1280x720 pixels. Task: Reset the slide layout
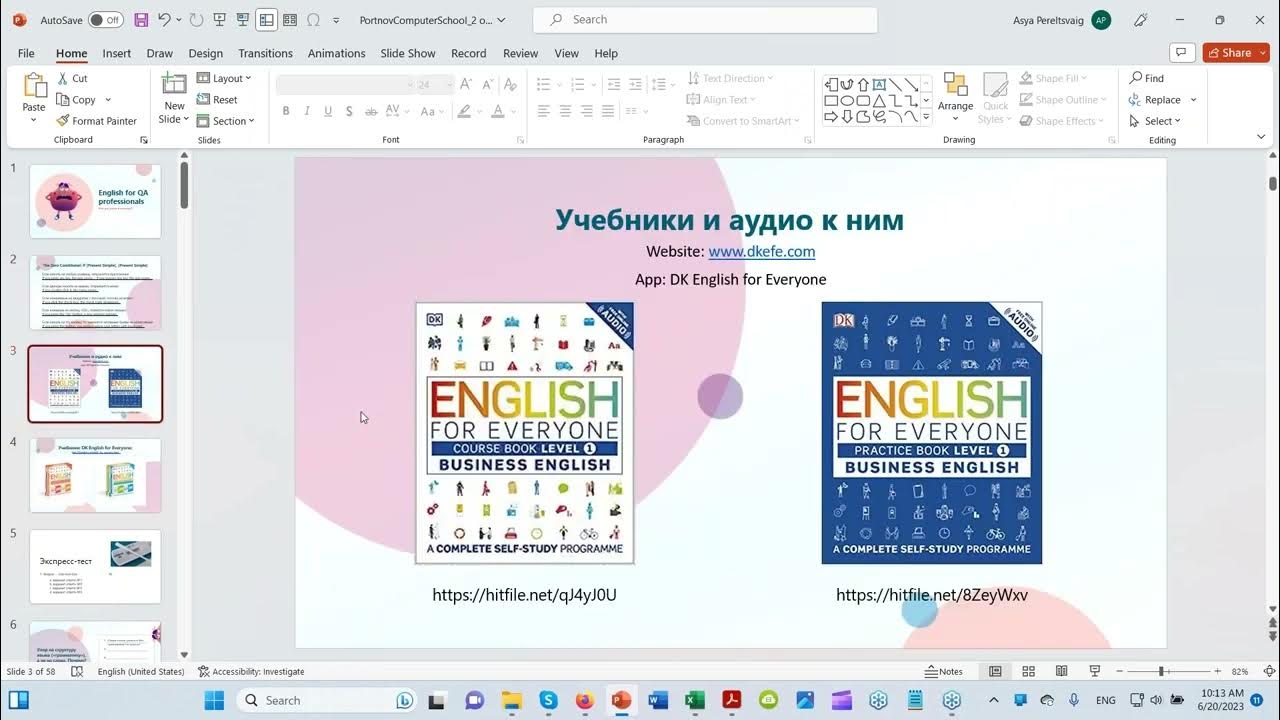[217, 100]
